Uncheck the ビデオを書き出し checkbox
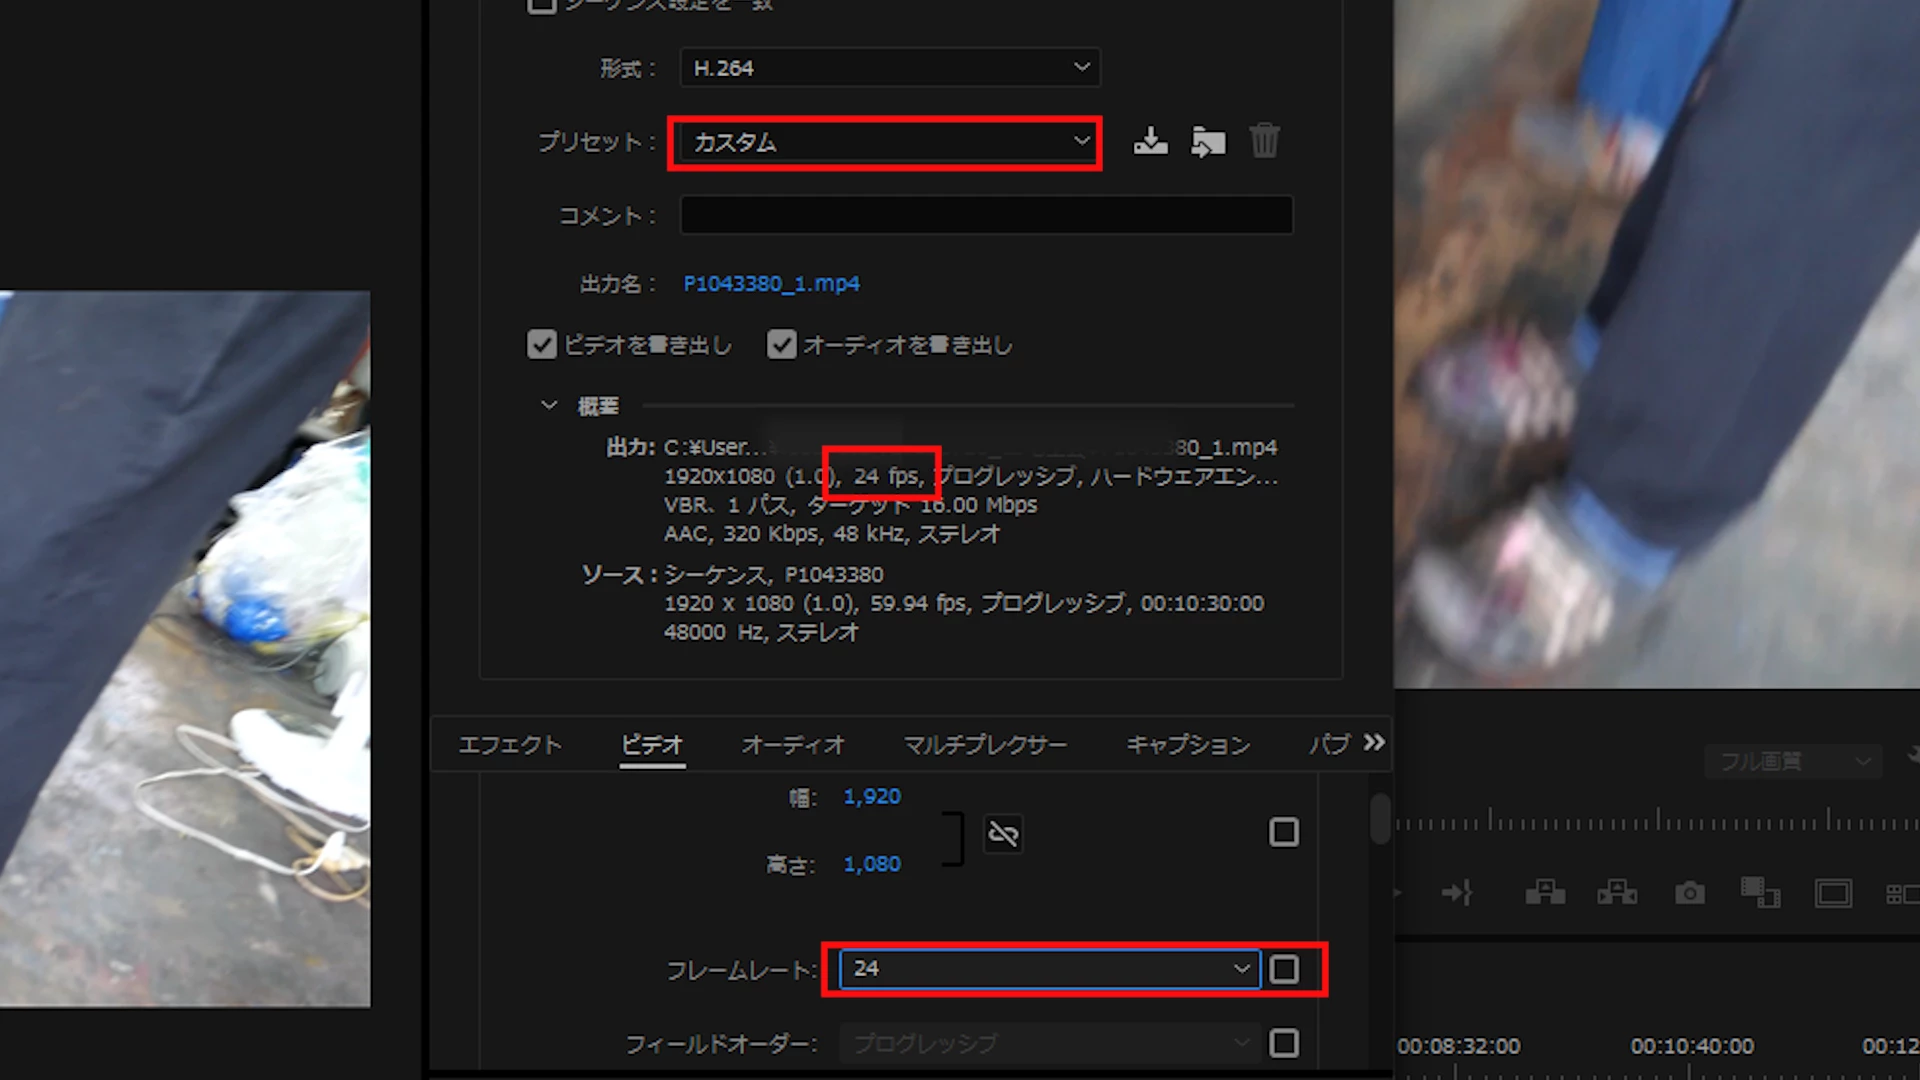Viewport: 1920px width, 1080px height. [542, 345]
